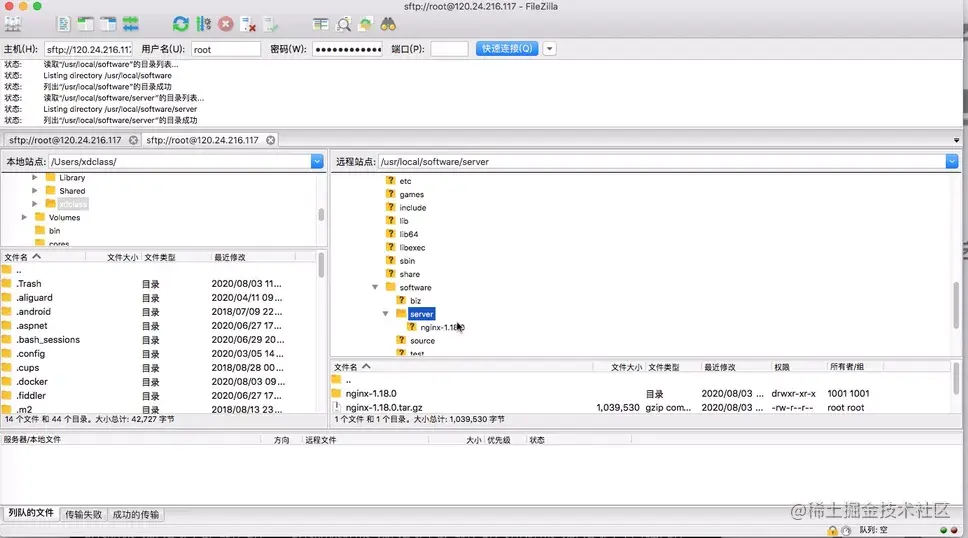
Task: Open directory listing filters dialog
Action: click(320, 24)
